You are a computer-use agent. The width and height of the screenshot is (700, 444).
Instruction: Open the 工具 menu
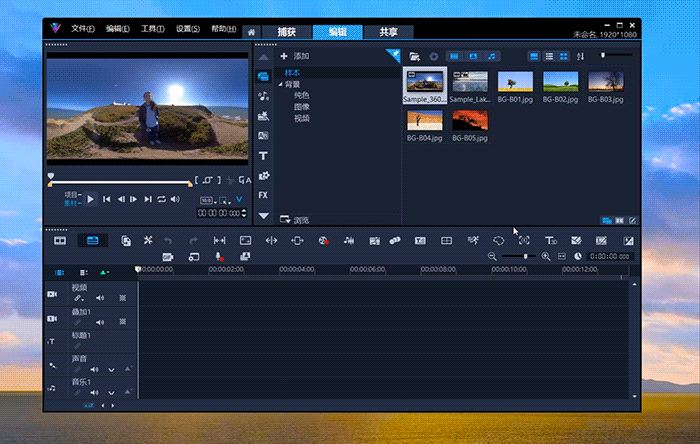[x=152, y=28]
